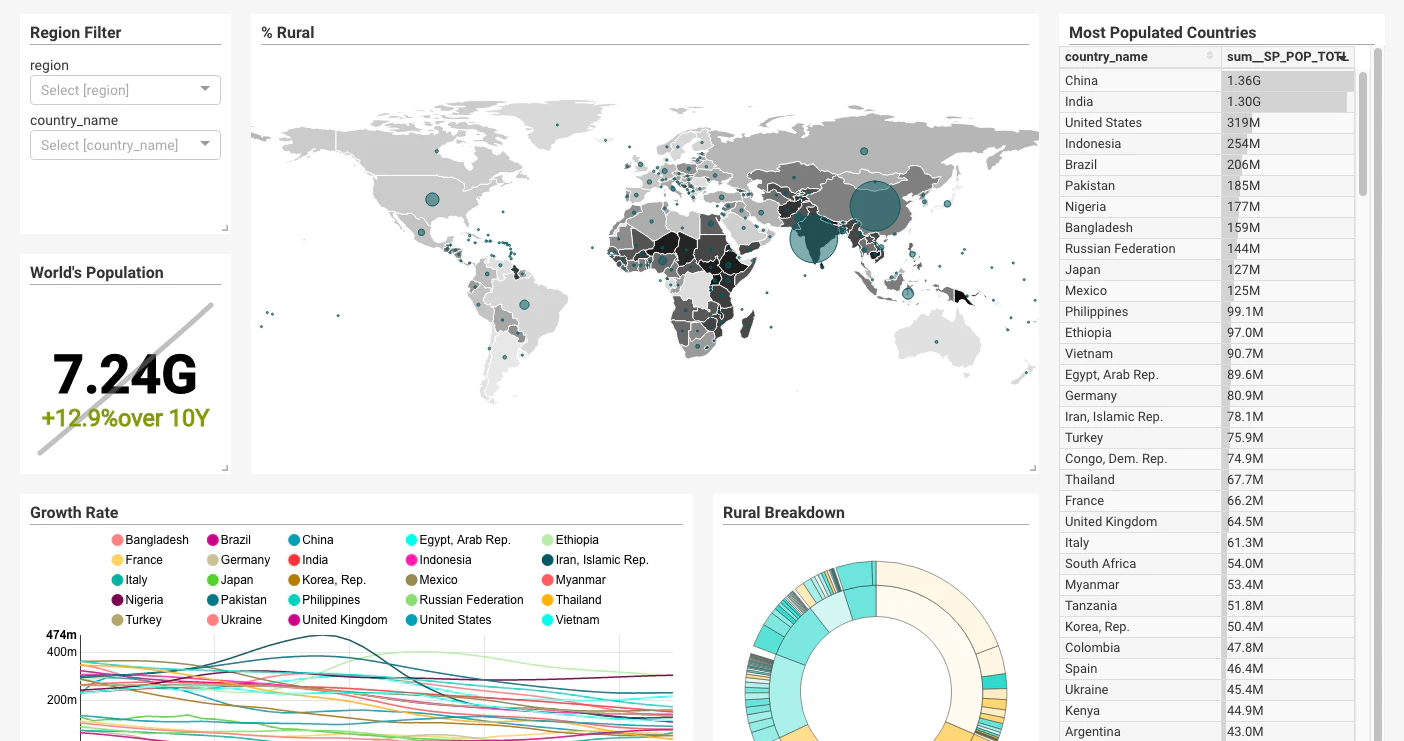The image size is (1404, 741).
Task: Click the Most Populated Countries title
Action: (x=1163, y=33)
